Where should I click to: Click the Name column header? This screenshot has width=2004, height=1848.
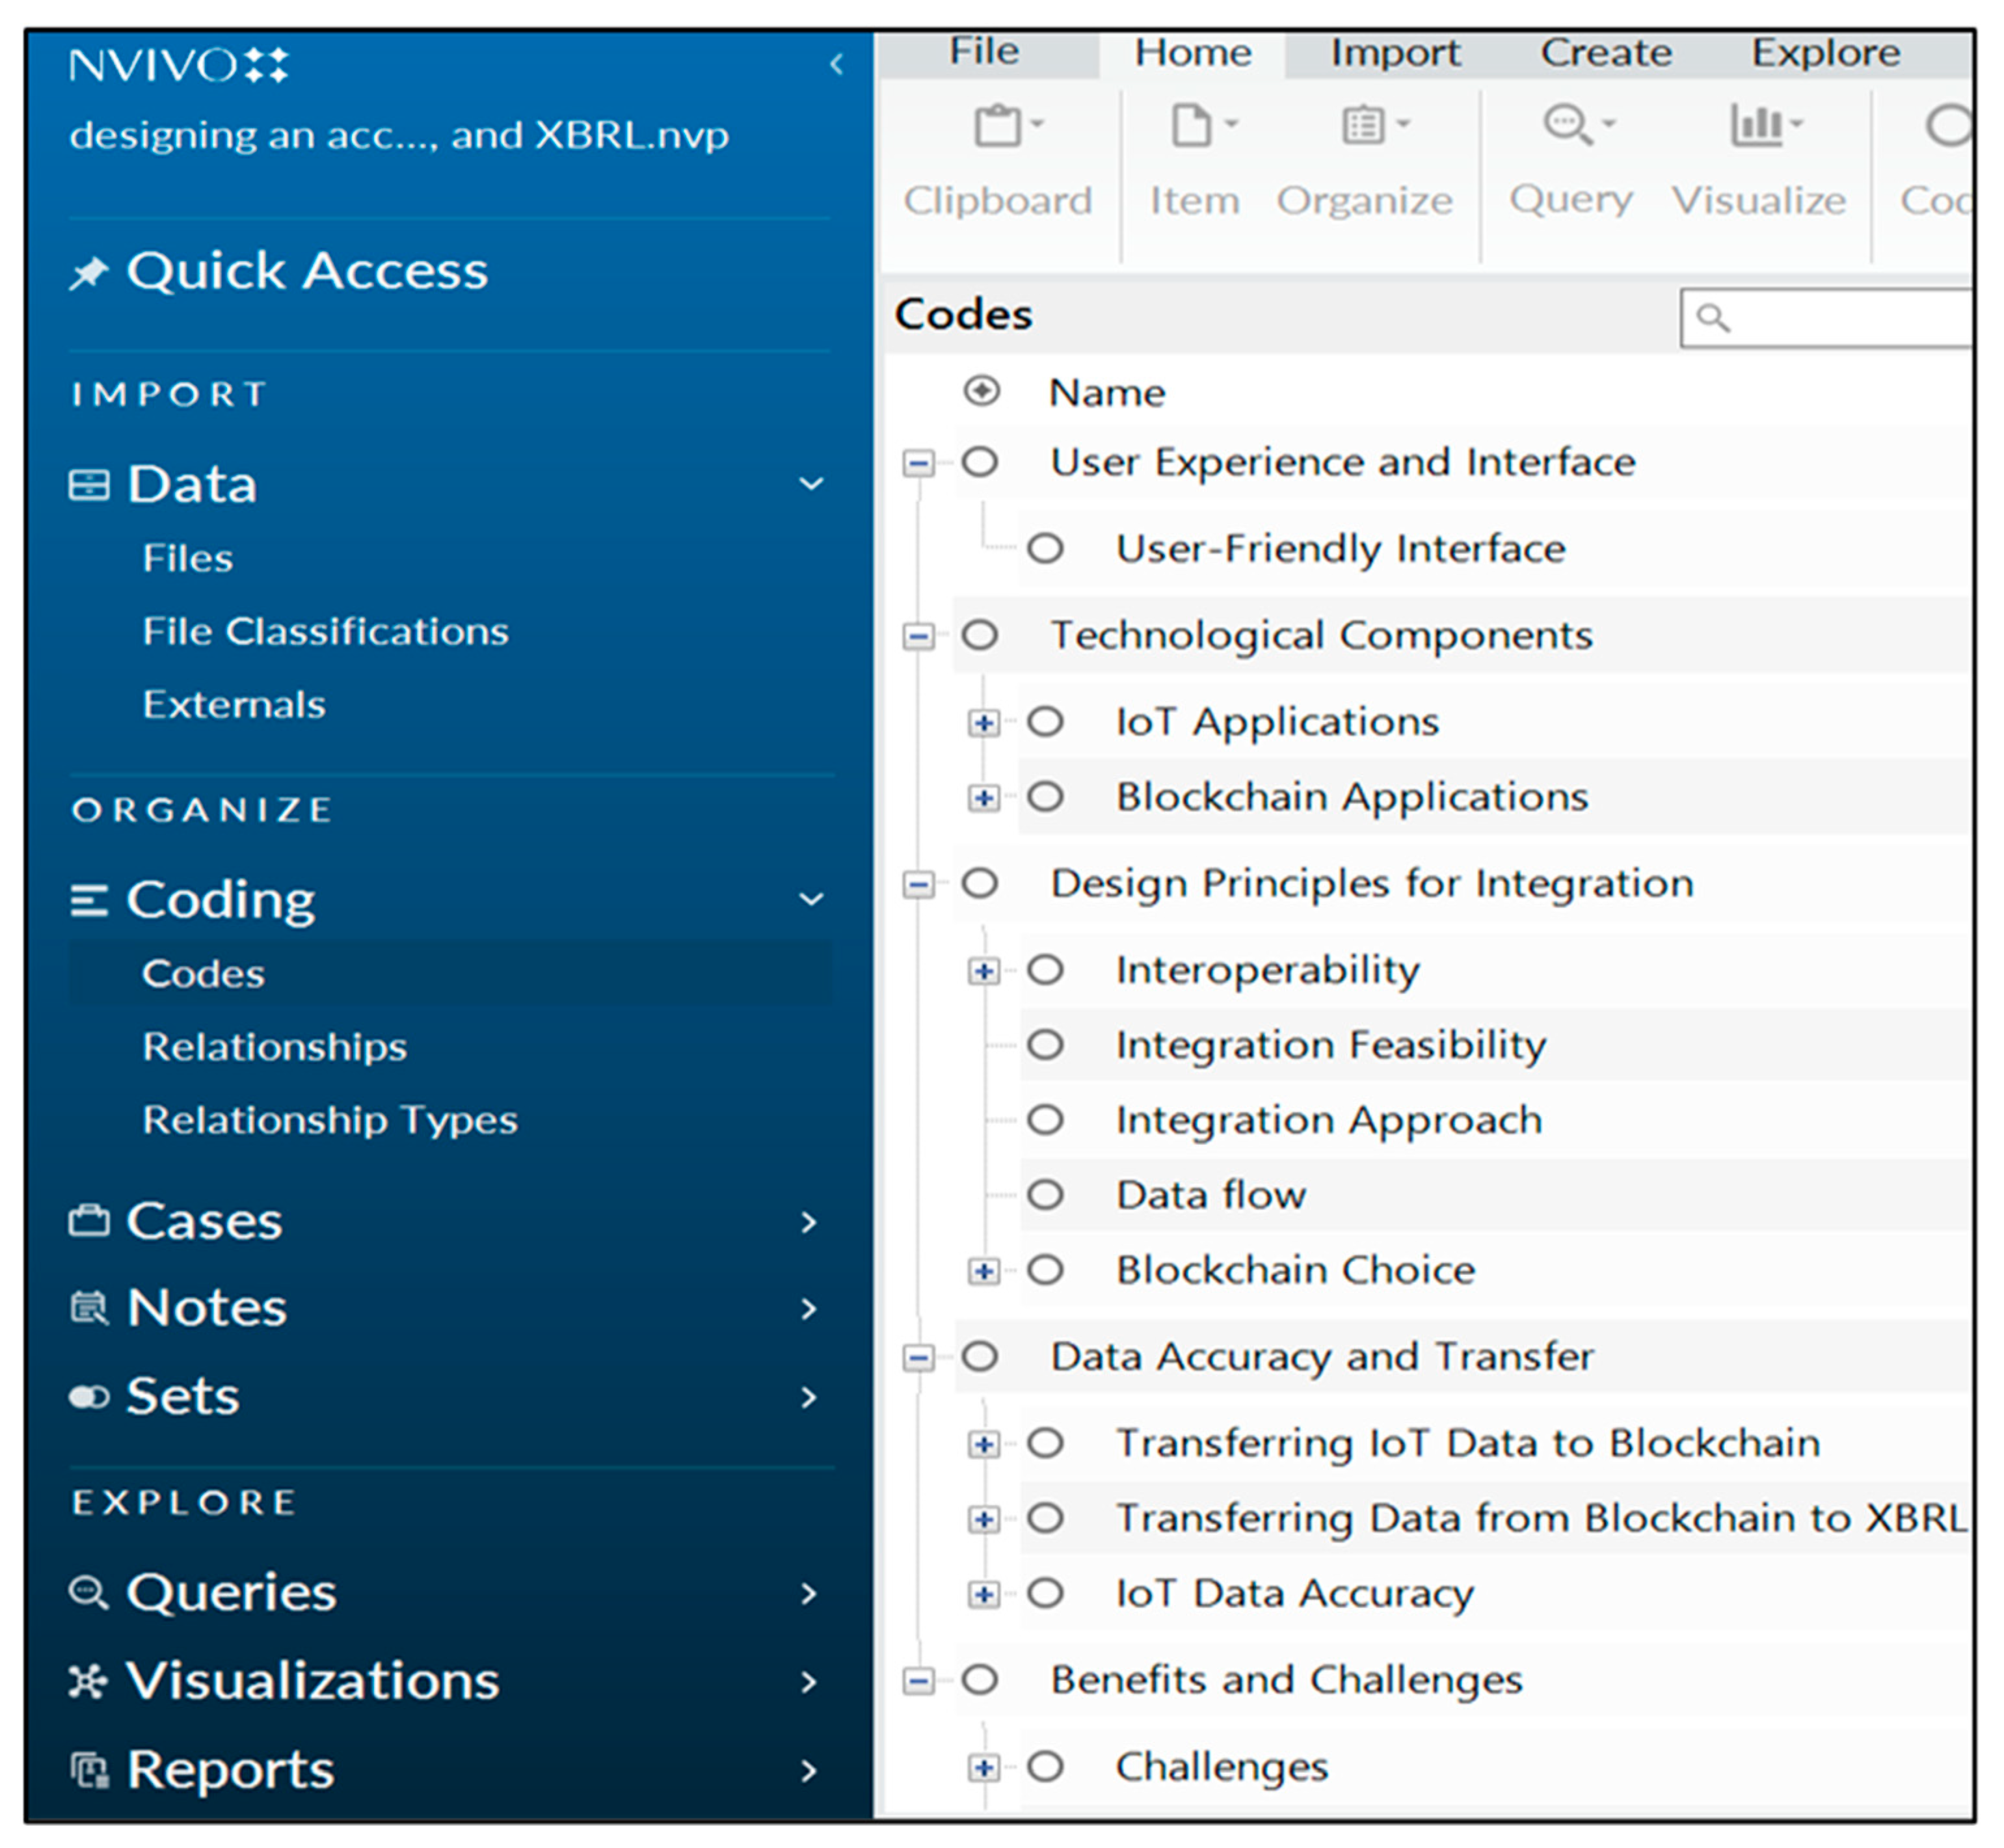[1107, 393]
